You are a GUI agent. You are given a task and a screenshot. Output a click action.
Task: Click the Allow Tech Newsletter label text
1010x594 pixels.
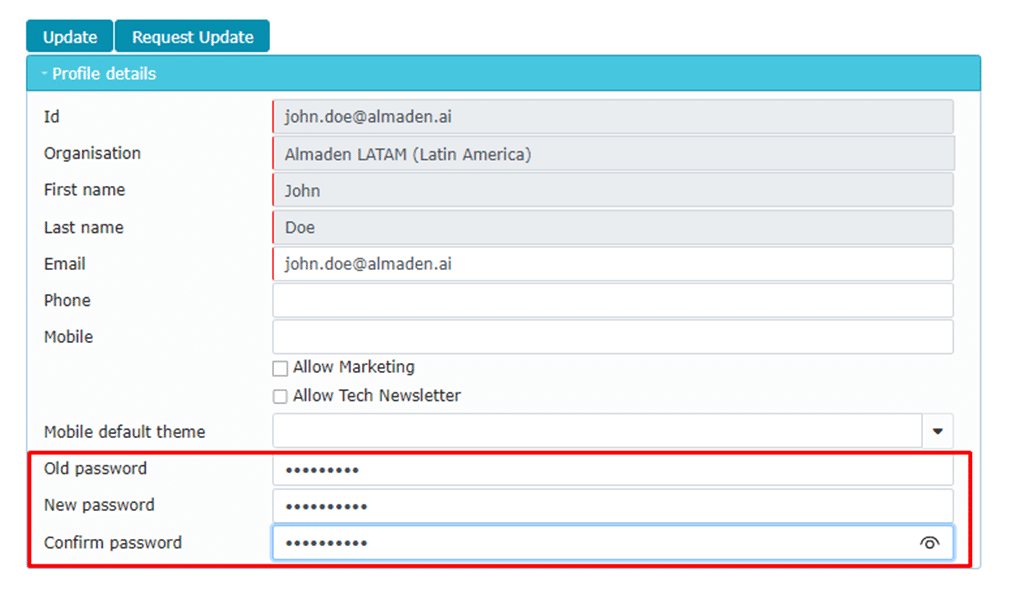coord(376,396)
